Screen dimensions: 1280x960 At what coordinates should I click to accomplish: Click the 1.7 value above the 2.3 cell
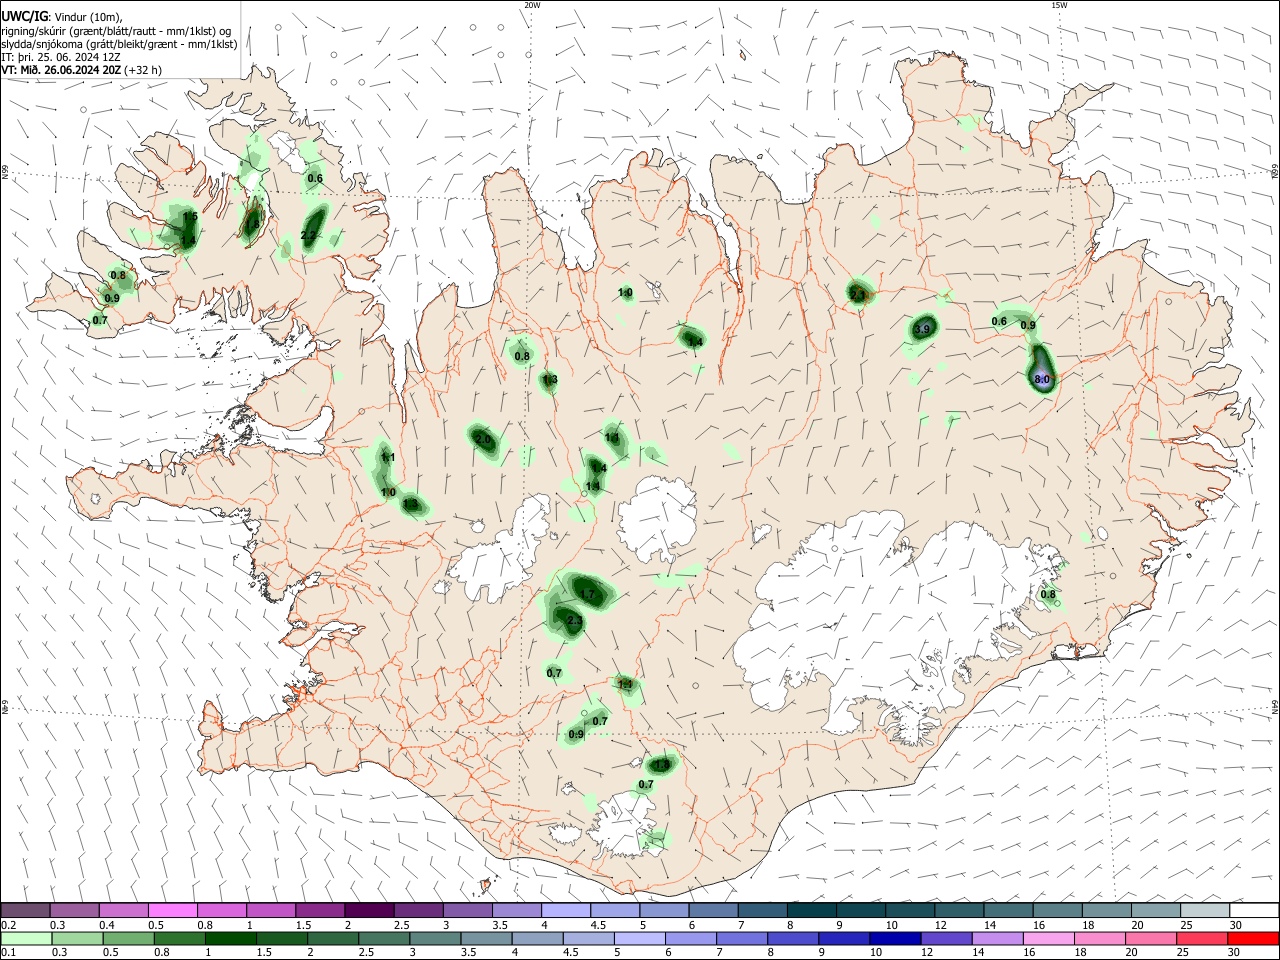coord(588,594)
